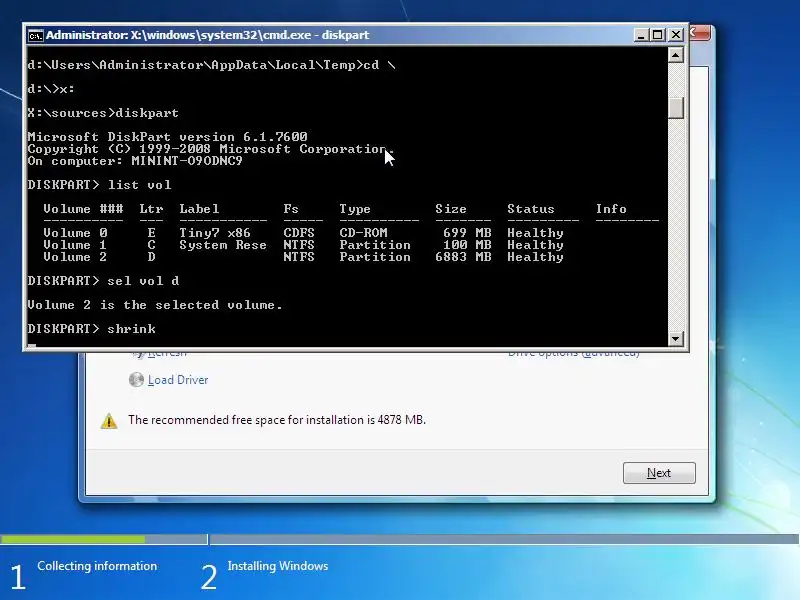Screen dimensions: 800x600
Task: Click the 'Status' column header
Action: (531, 209)
